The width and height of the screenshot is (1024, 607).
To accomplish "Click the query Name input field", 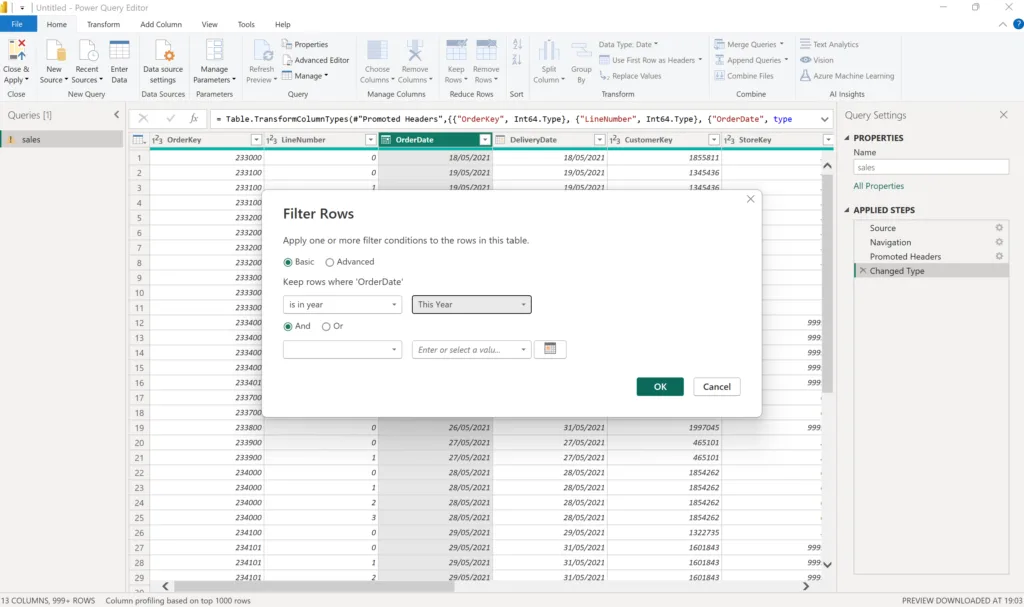I will click(931, 167).
